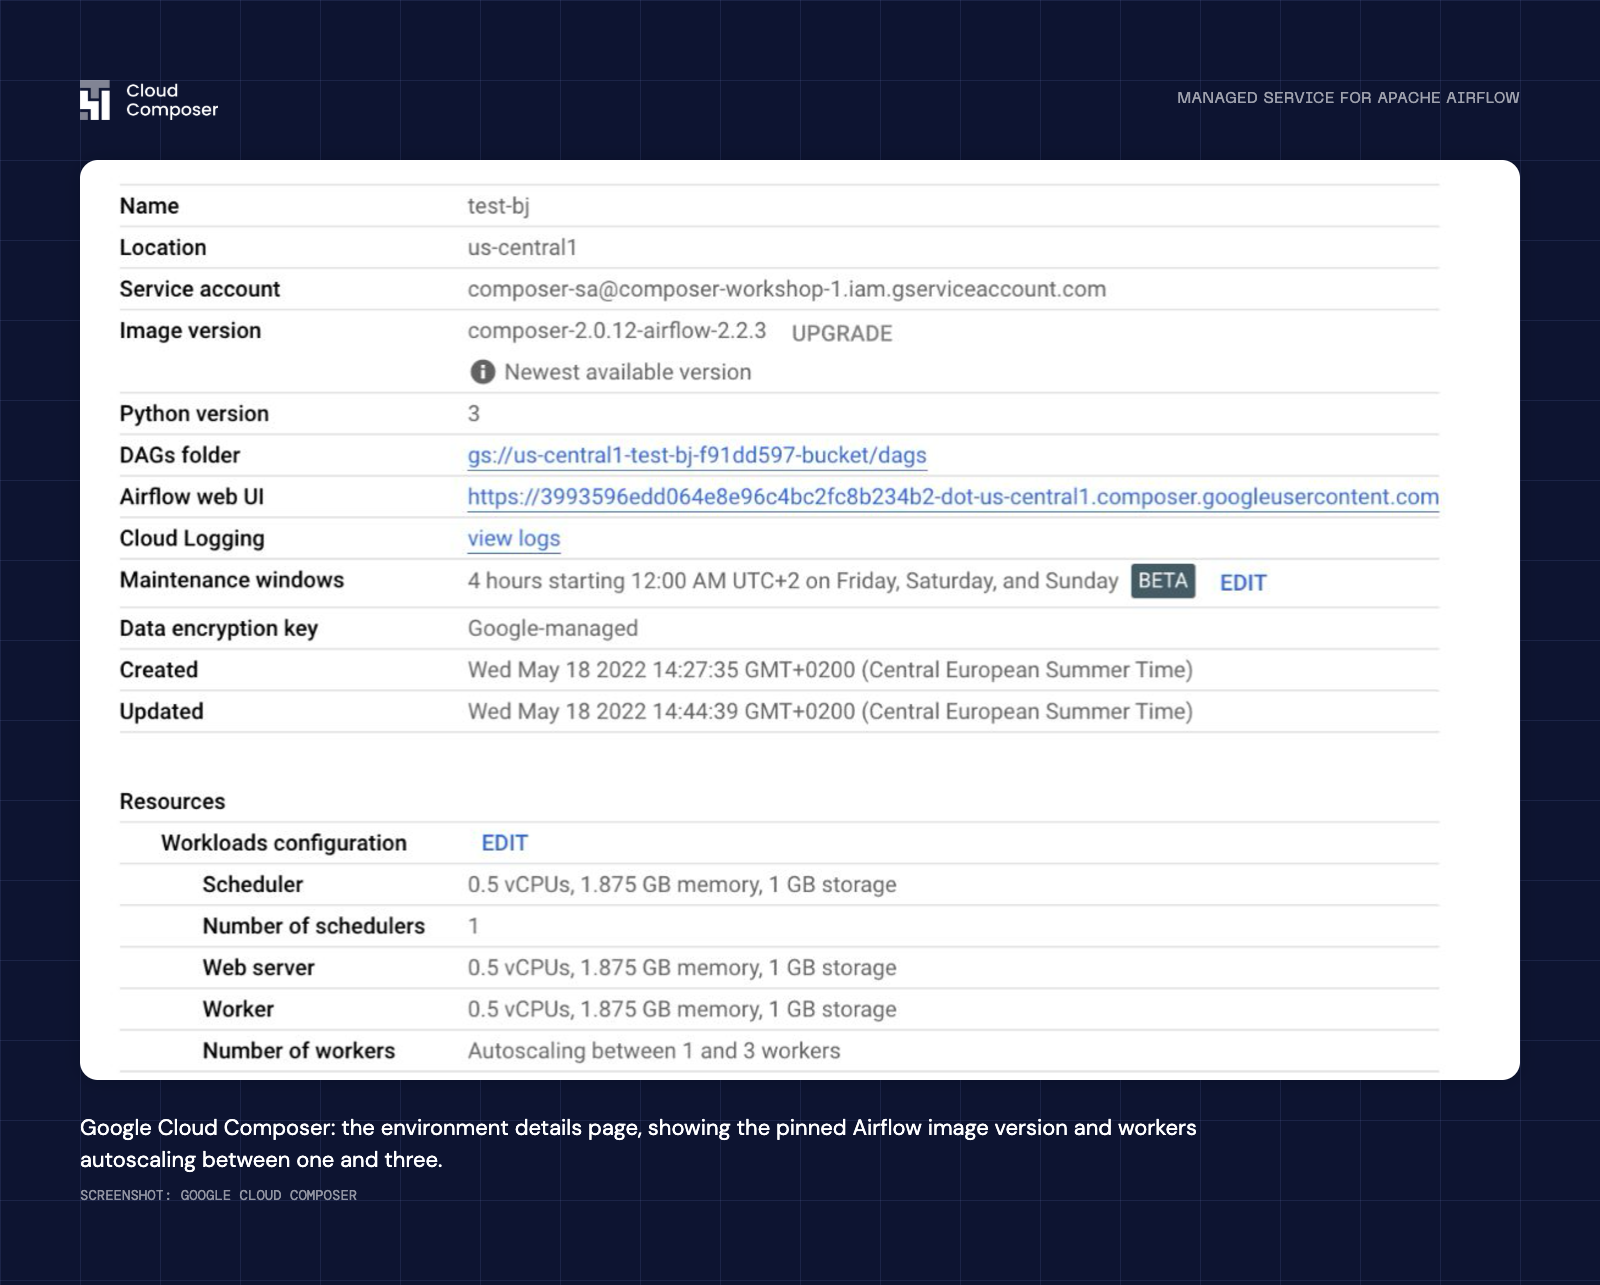The width and height of the screenshot is (1600, 1285).
Task: Select the environment name test-bj
Action: click(x=498, y=206)
